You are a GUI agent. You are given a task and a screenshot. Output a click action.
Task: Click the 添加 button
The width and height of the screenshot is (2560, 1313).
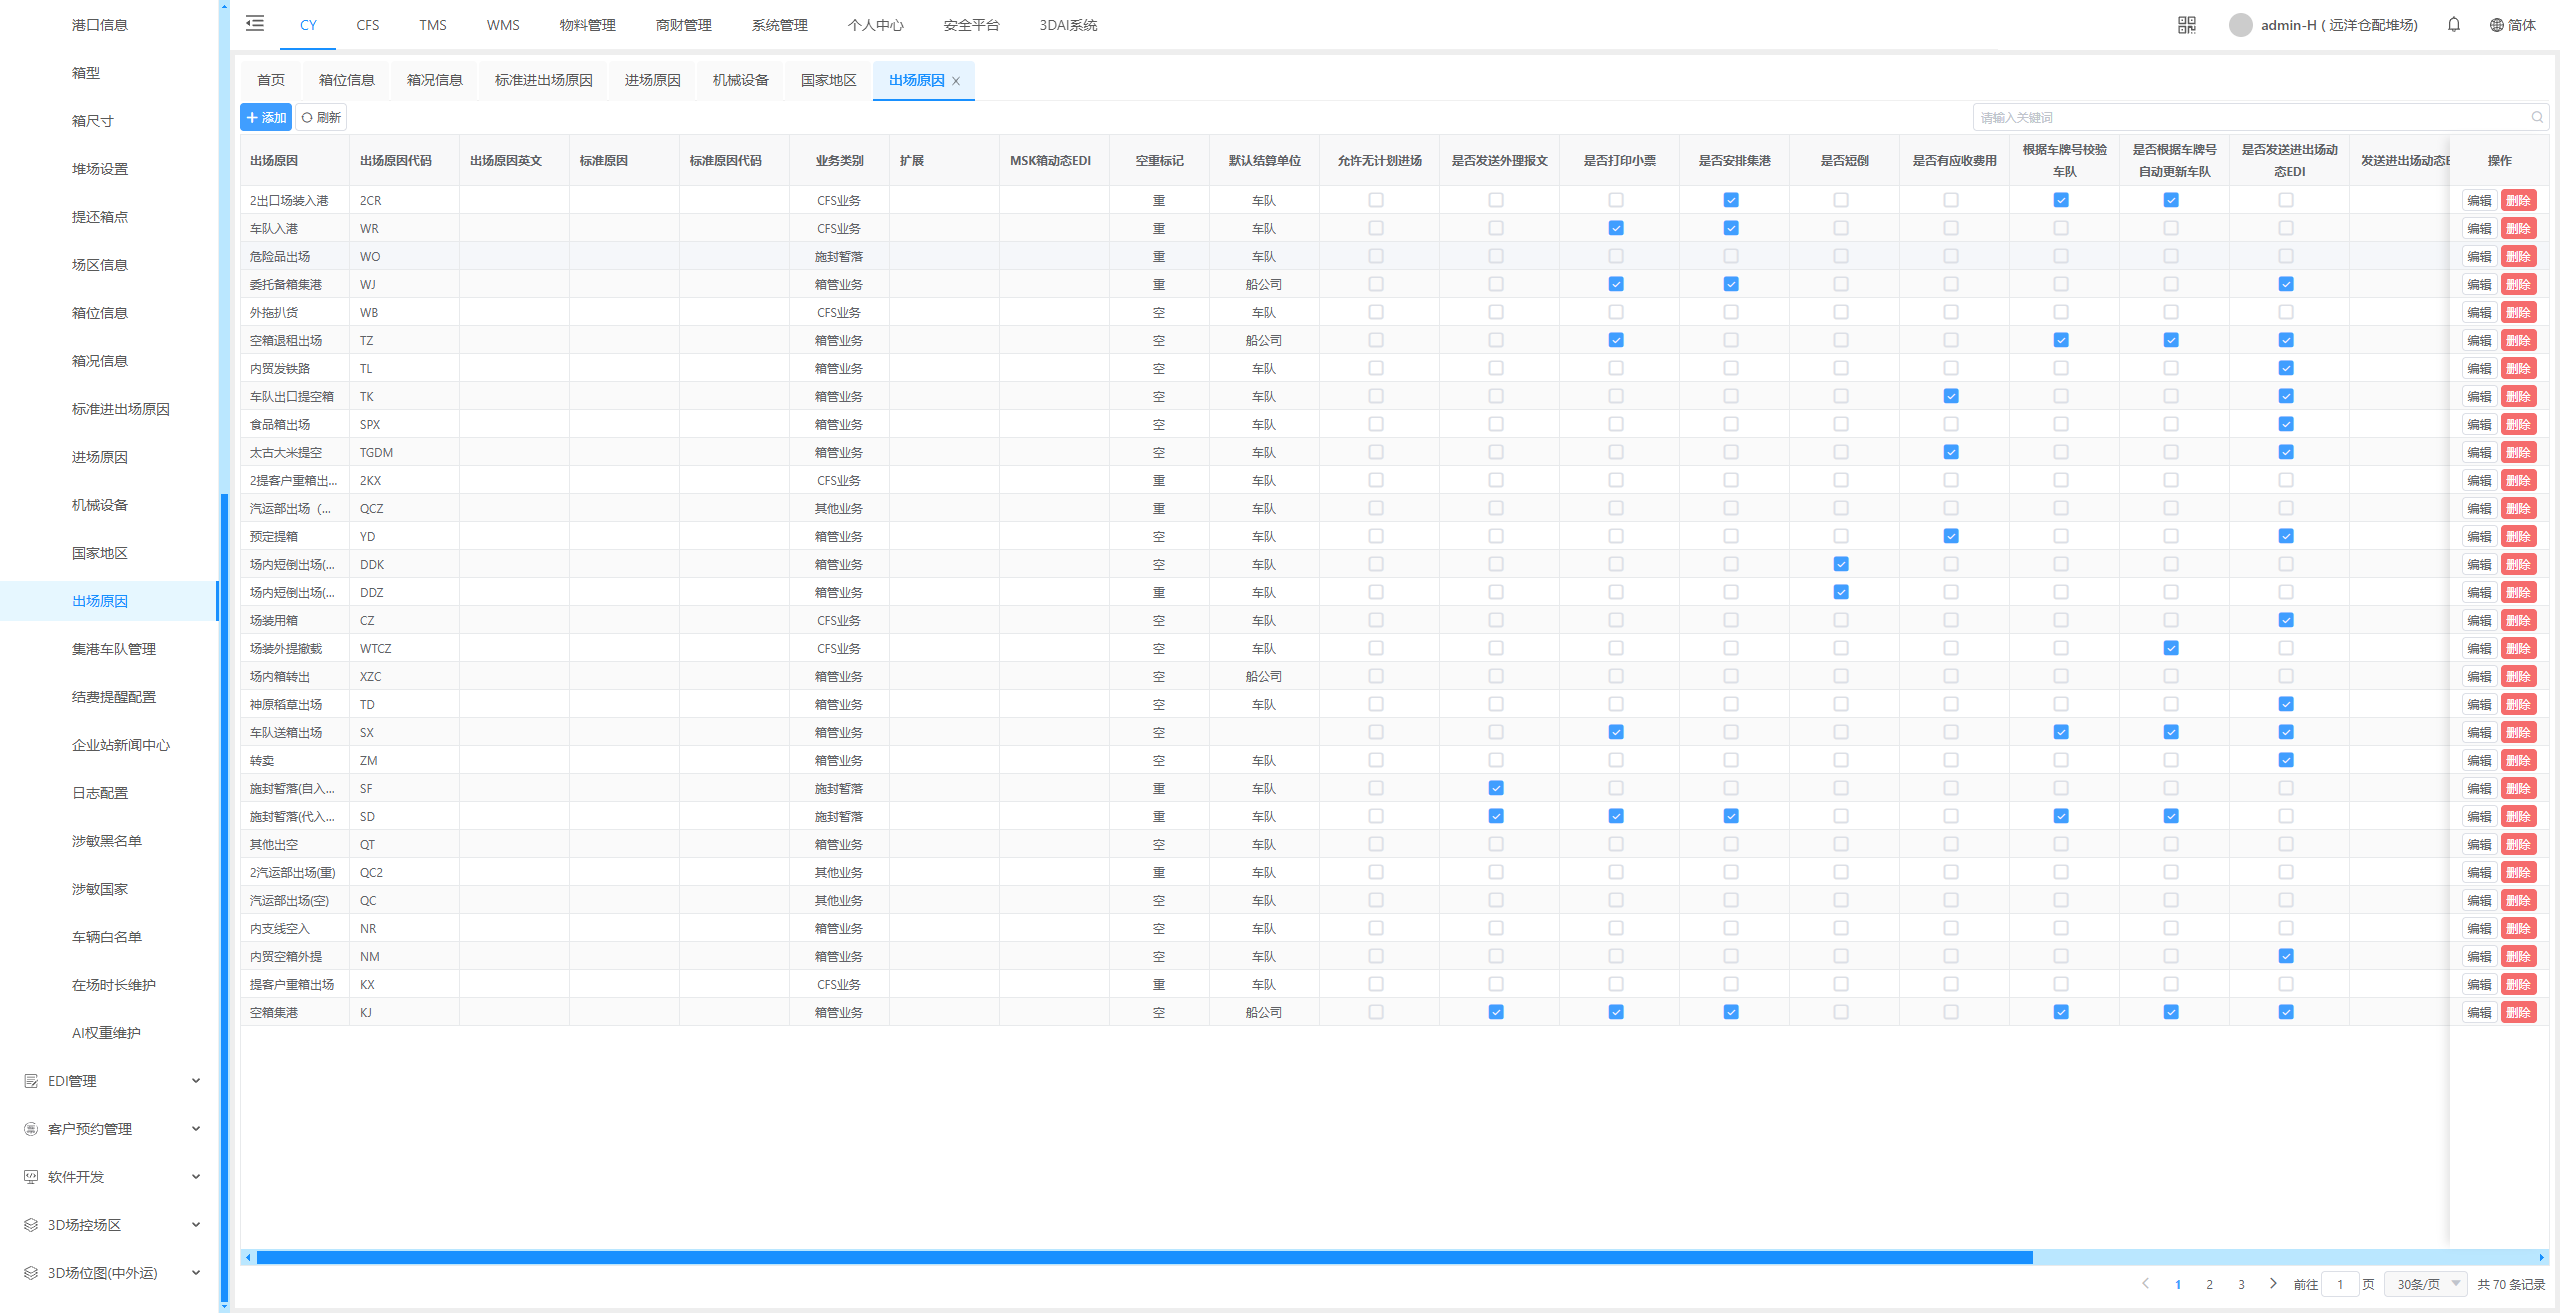click(266, 118)
